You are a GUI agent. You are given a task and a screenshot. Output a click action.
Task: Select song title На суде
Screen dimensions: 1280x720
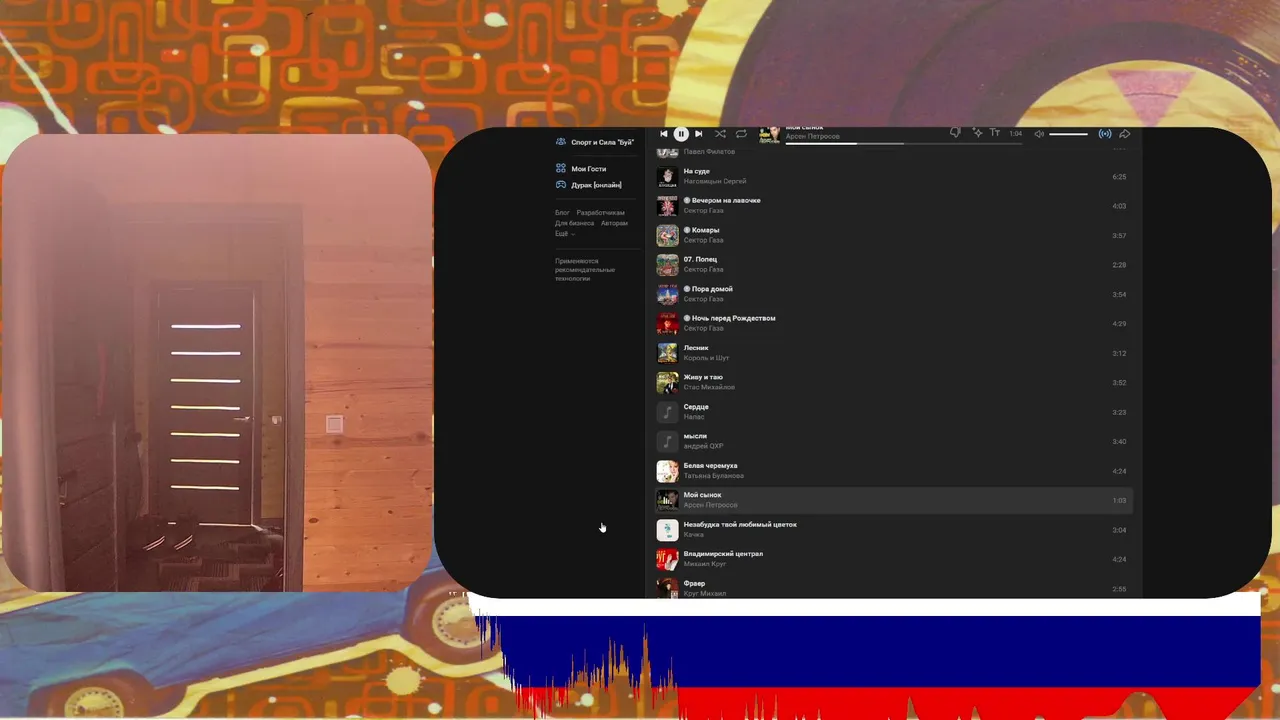tap(697, 171)
